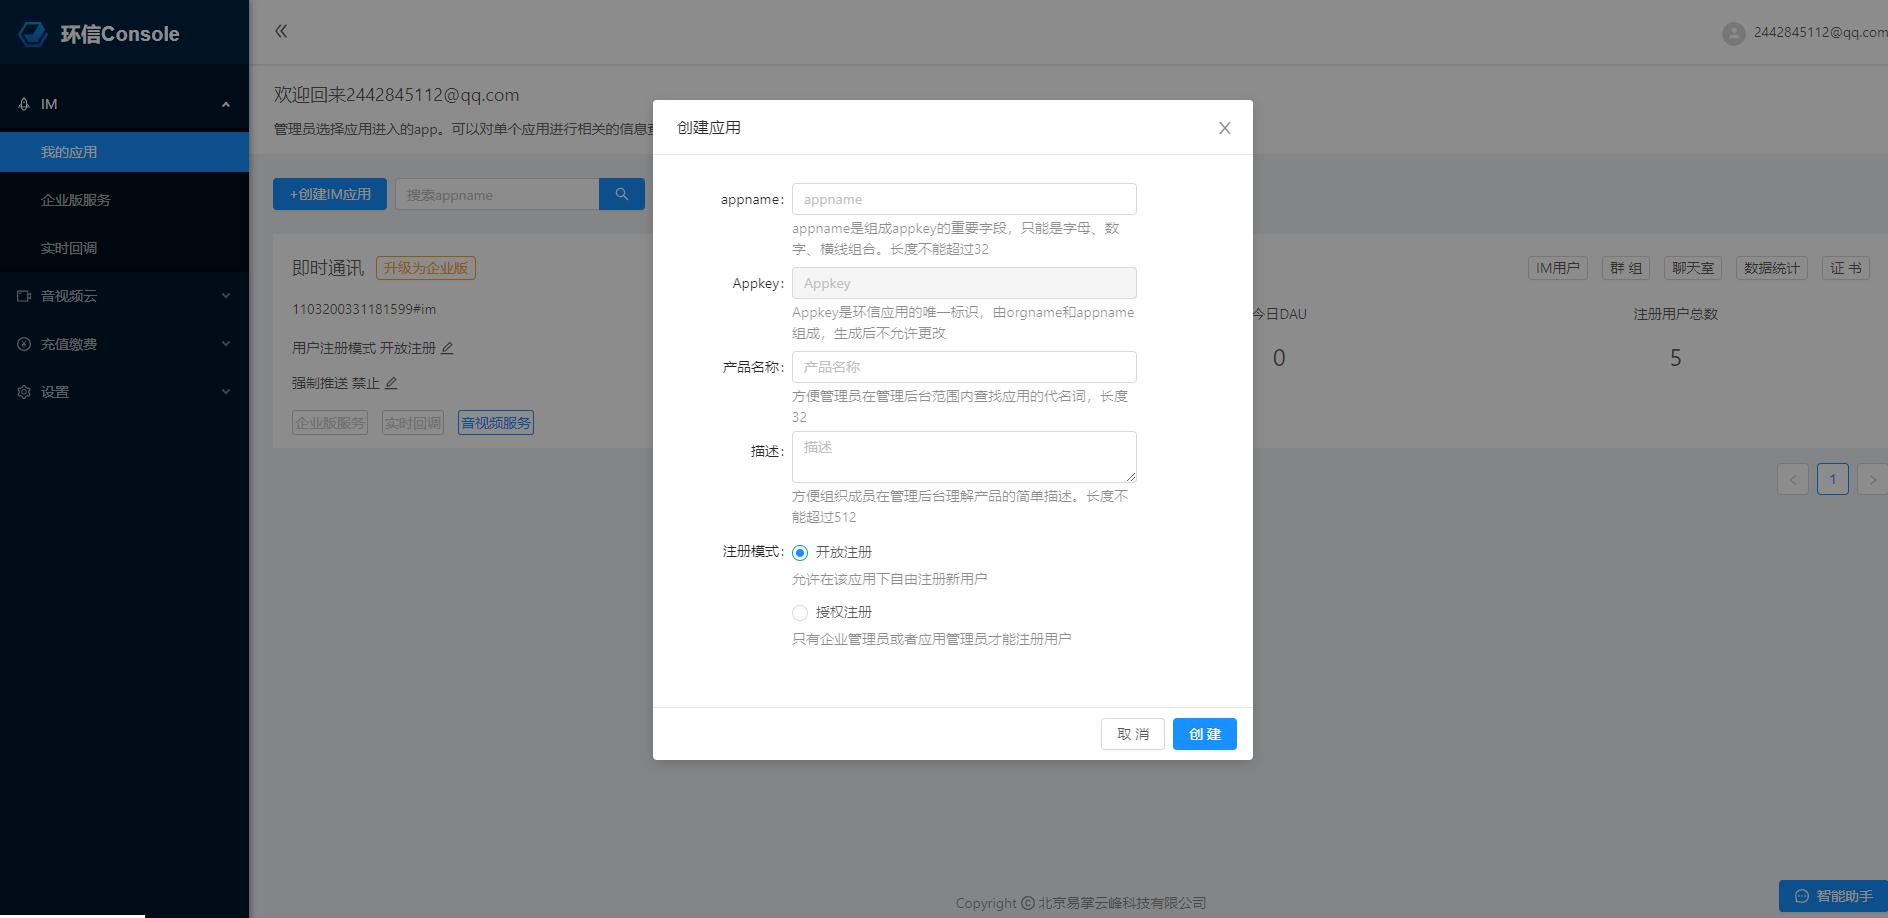Go to the previous page arrow
This screenshot has width=1888, height=918.
[1792, 479]
